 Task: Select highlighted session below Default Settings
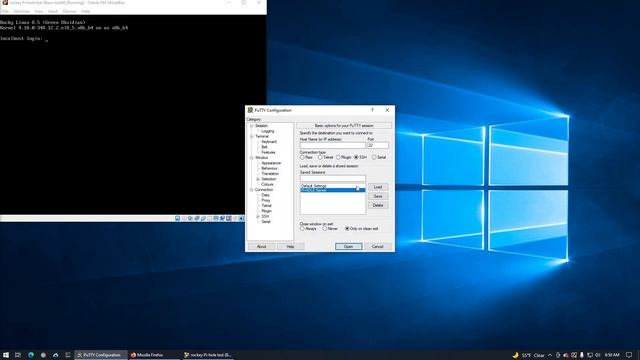coord(333,190)
